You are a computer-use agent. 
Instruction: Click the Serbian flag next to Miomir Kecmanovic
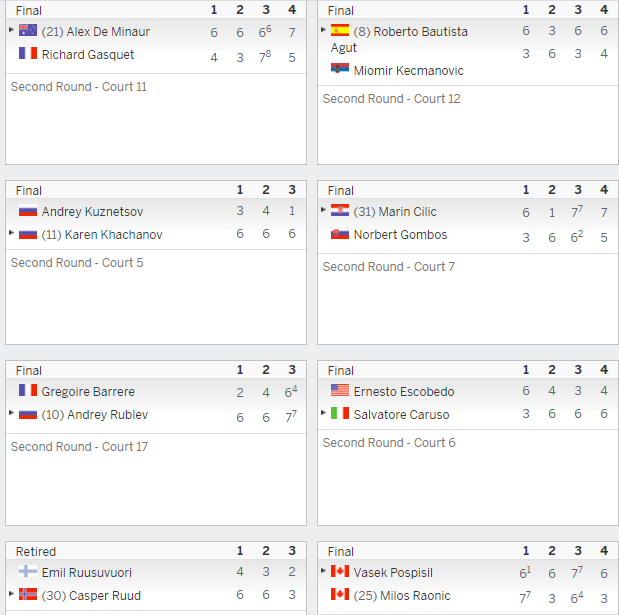[x=340, y=69]
